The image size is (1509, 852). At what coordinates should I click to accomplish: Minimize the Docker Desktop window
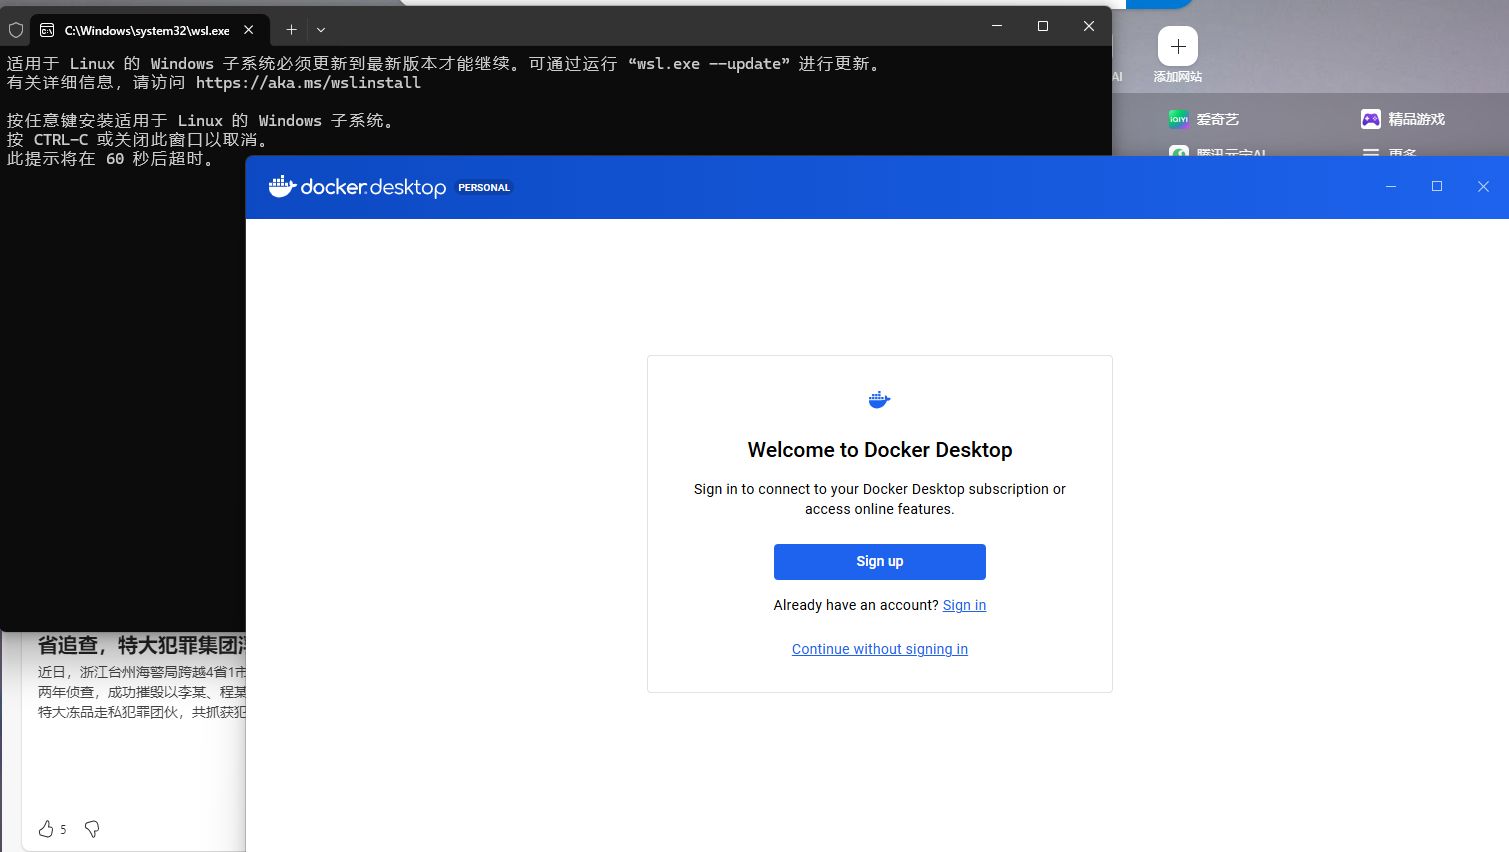(1390, 187)
